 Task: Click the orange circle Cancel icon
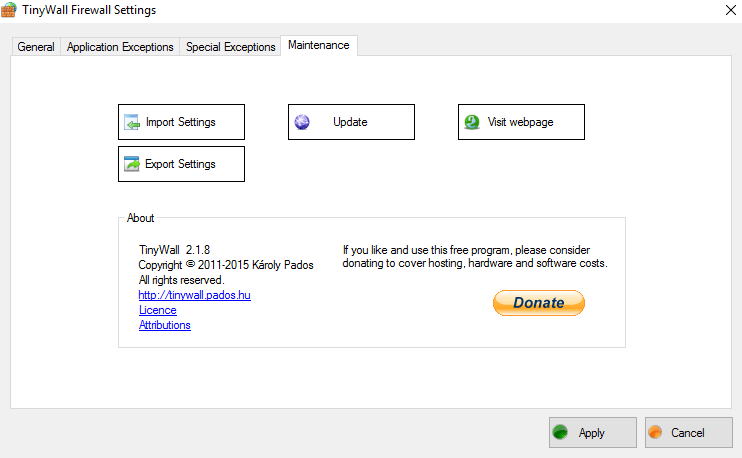tap(655, 432)
